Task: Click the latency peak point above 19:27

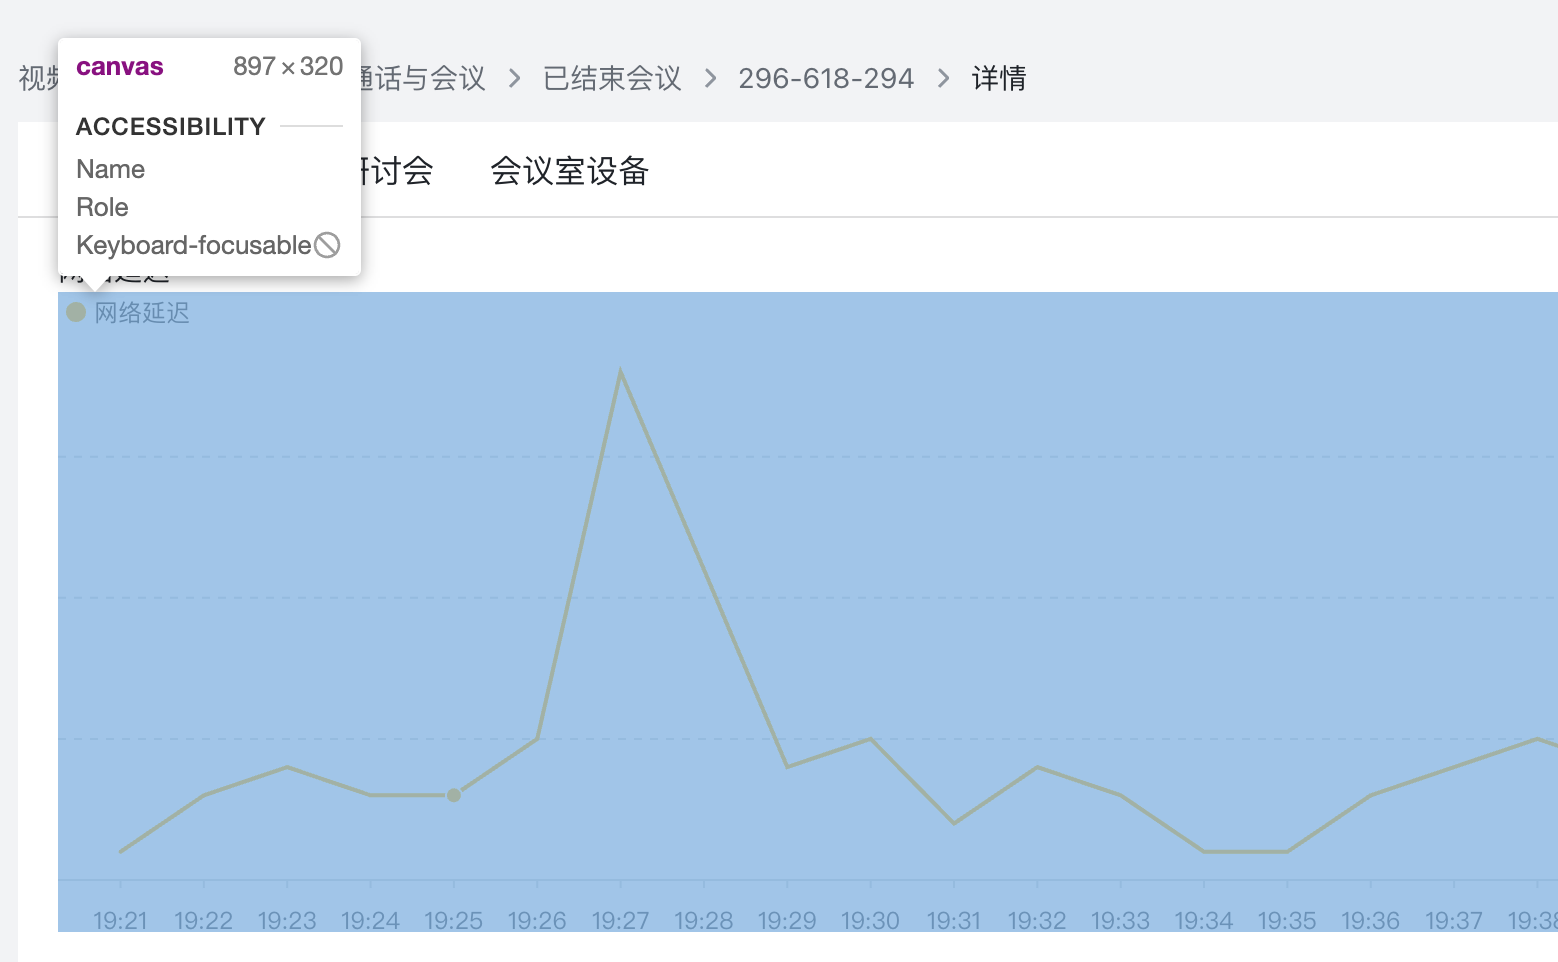Action: click(x=622, y=370)
